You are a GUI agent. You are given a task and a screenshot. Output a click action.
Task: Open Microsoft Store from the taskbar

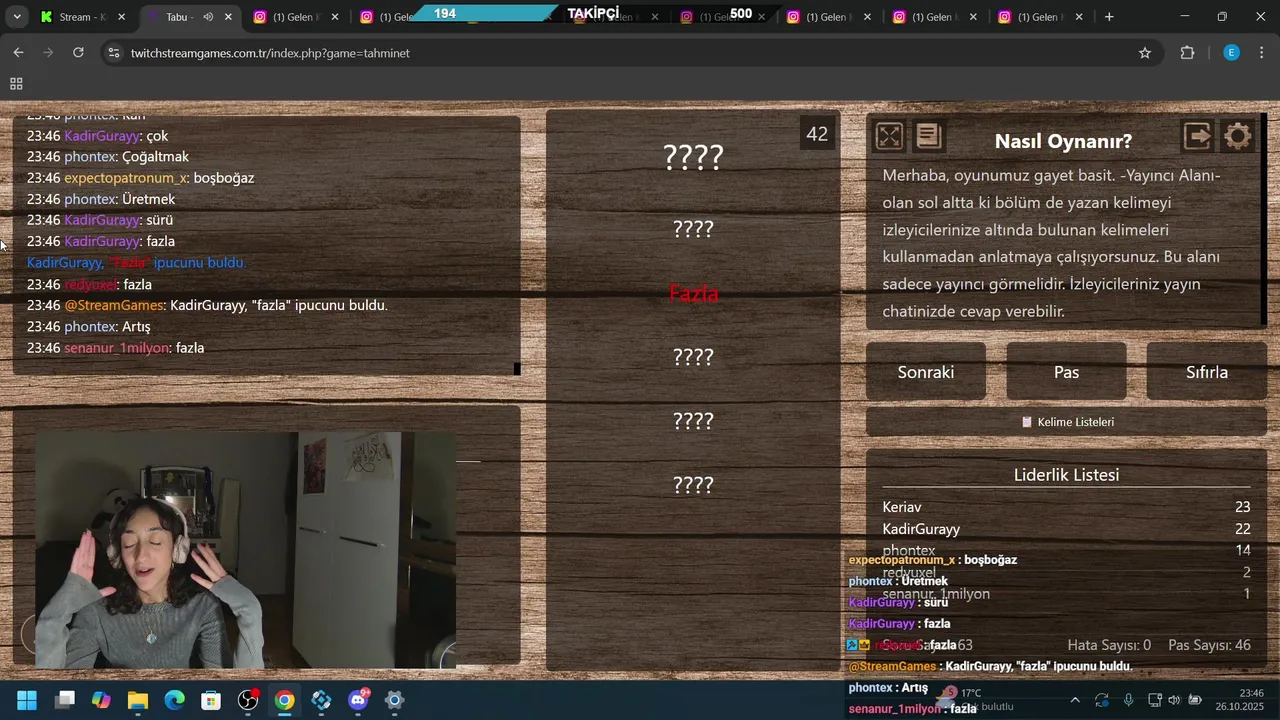click(x=211, y=700)
